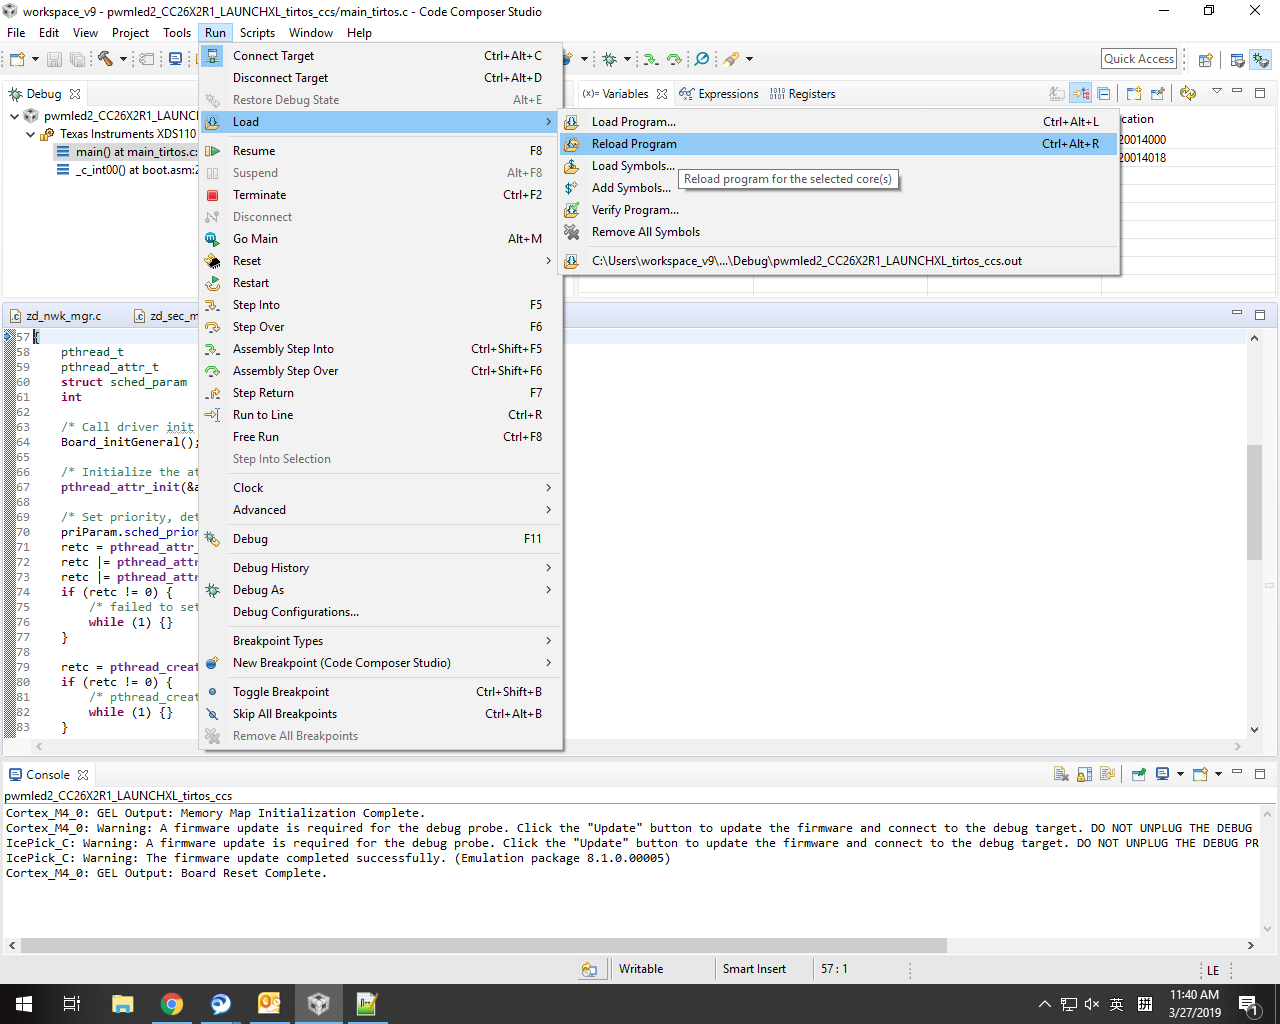Close the Variables view tab
This screenshot has width=1280, height=1024.
pyautogui.click(x=662, y=94)
